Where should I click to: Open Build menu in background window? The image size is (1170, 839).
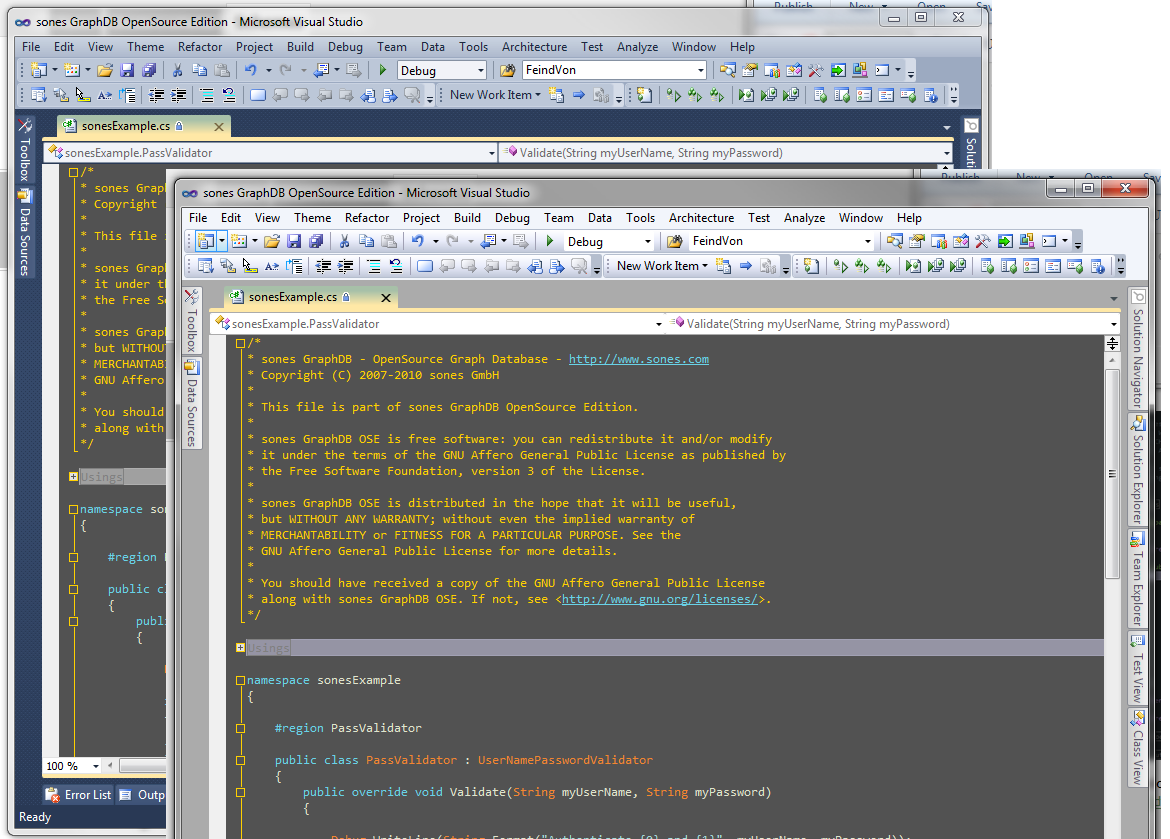(x=300, y=47)
